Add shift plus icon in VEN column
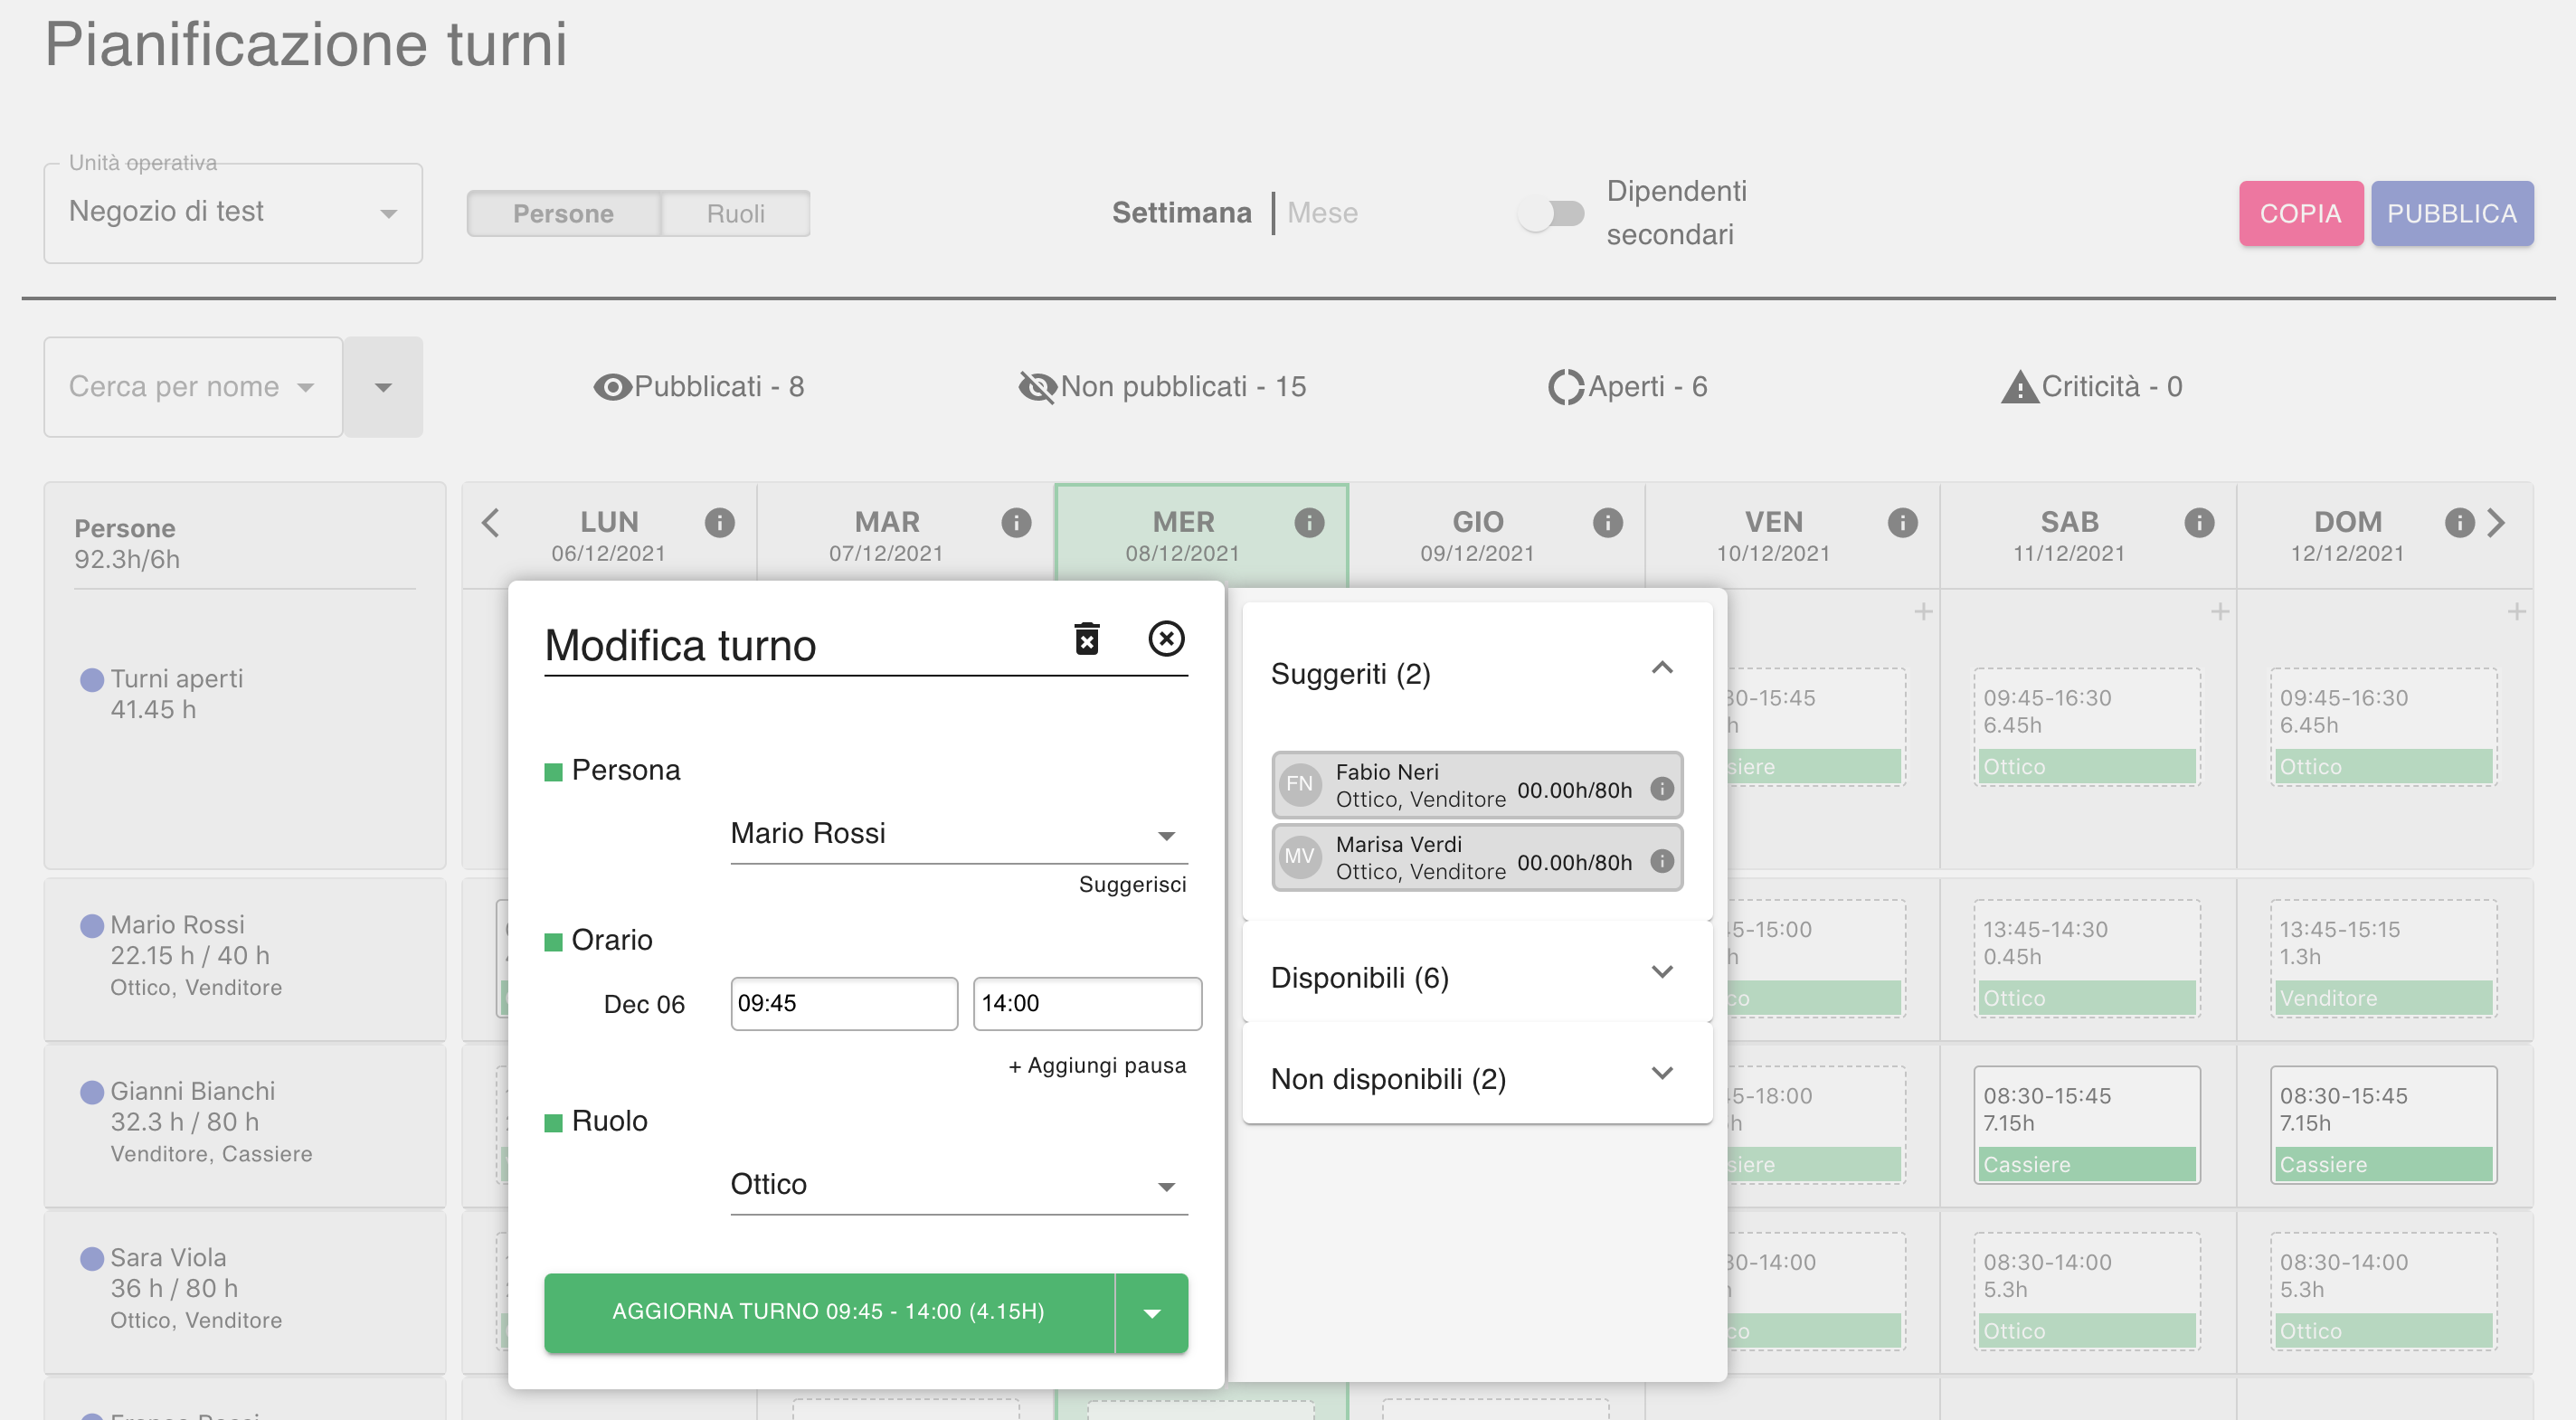 pos(1923,611)
